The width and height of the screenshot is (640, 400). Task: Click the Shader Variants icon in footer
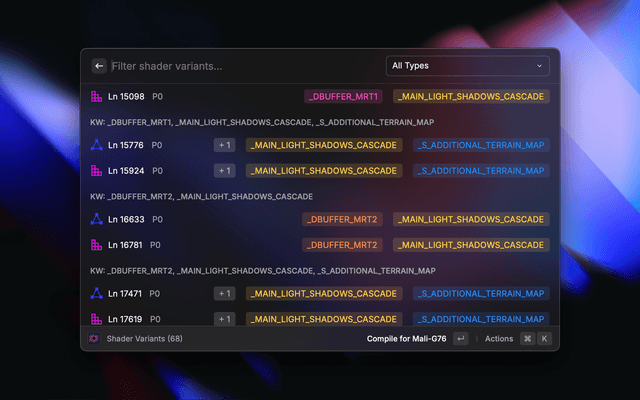point(93,339)
